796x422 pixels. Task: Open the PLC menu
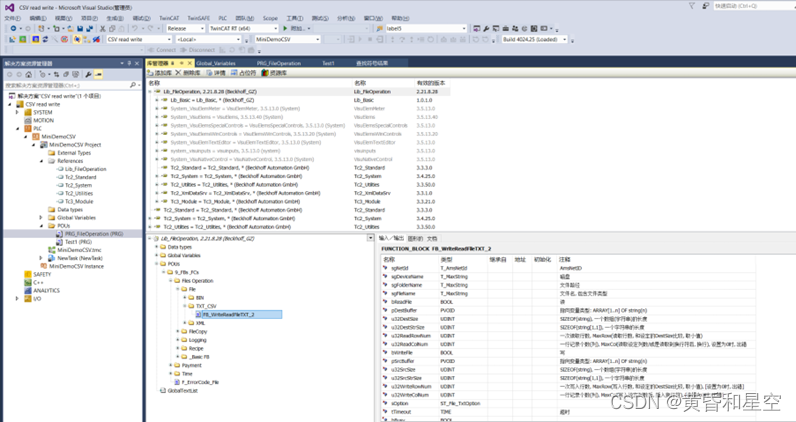click(x=223, y=18)
